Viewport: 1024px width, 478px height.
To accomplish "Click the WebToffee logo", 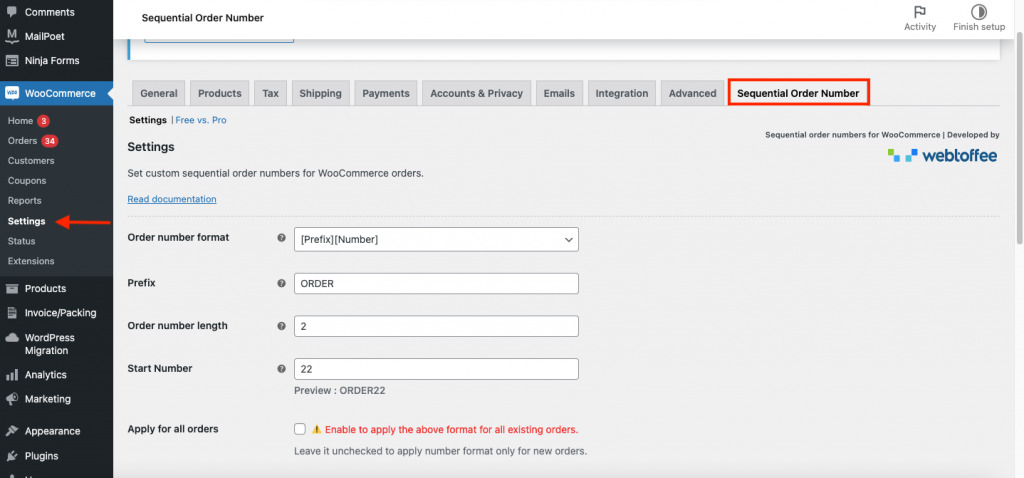I will click(x=942, y=155).
